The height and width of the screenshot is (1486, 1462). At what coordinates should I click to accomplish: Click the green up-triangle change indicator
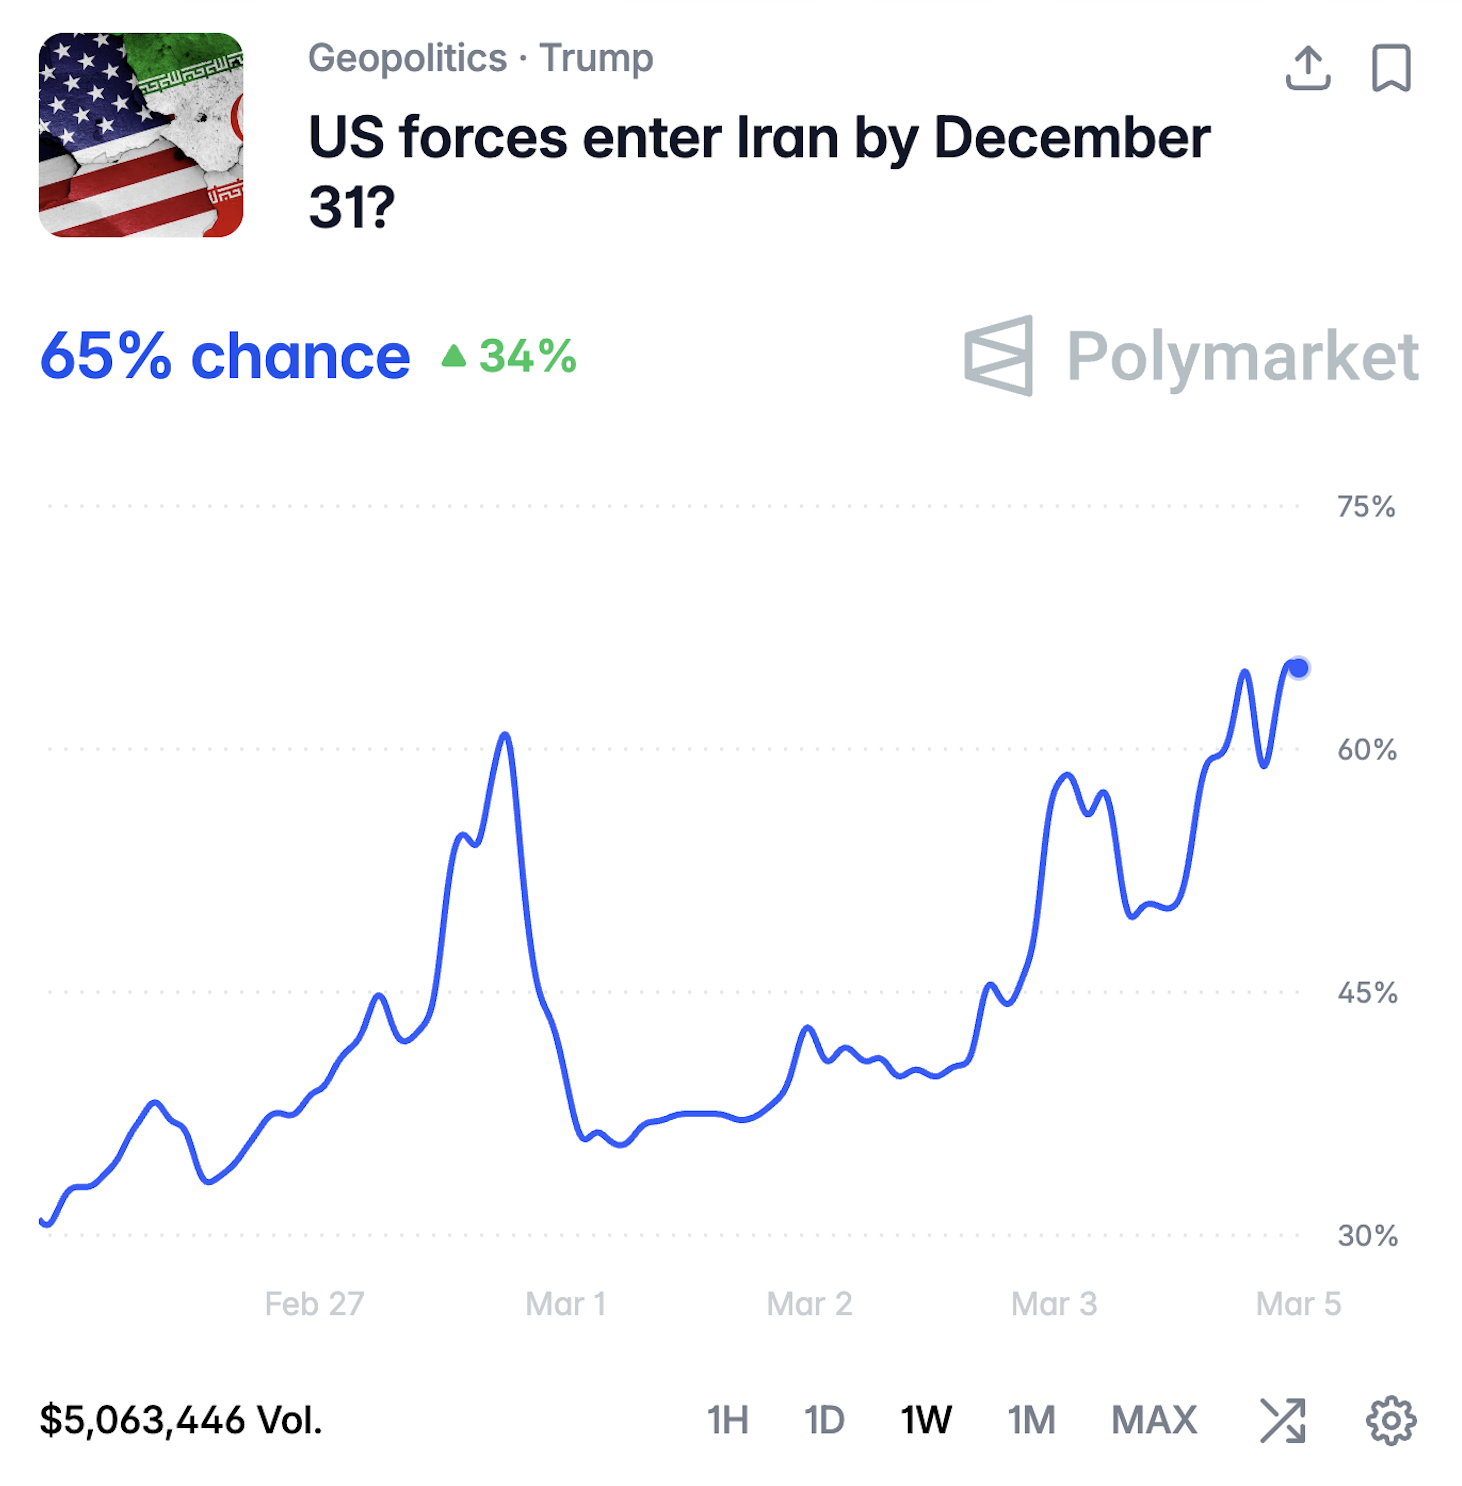point(455,356)
